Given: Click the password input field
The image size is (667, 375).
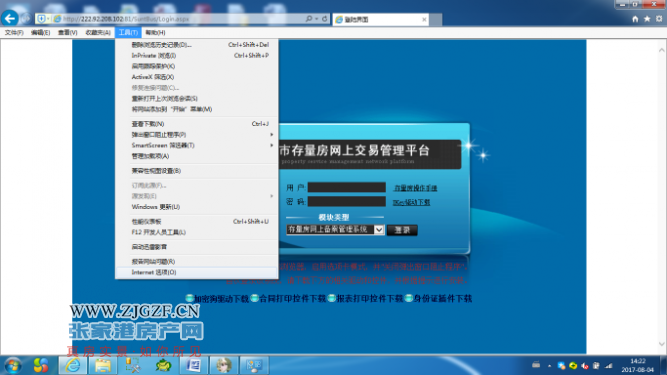Looking at the screenshot, I should click(346, 201).
